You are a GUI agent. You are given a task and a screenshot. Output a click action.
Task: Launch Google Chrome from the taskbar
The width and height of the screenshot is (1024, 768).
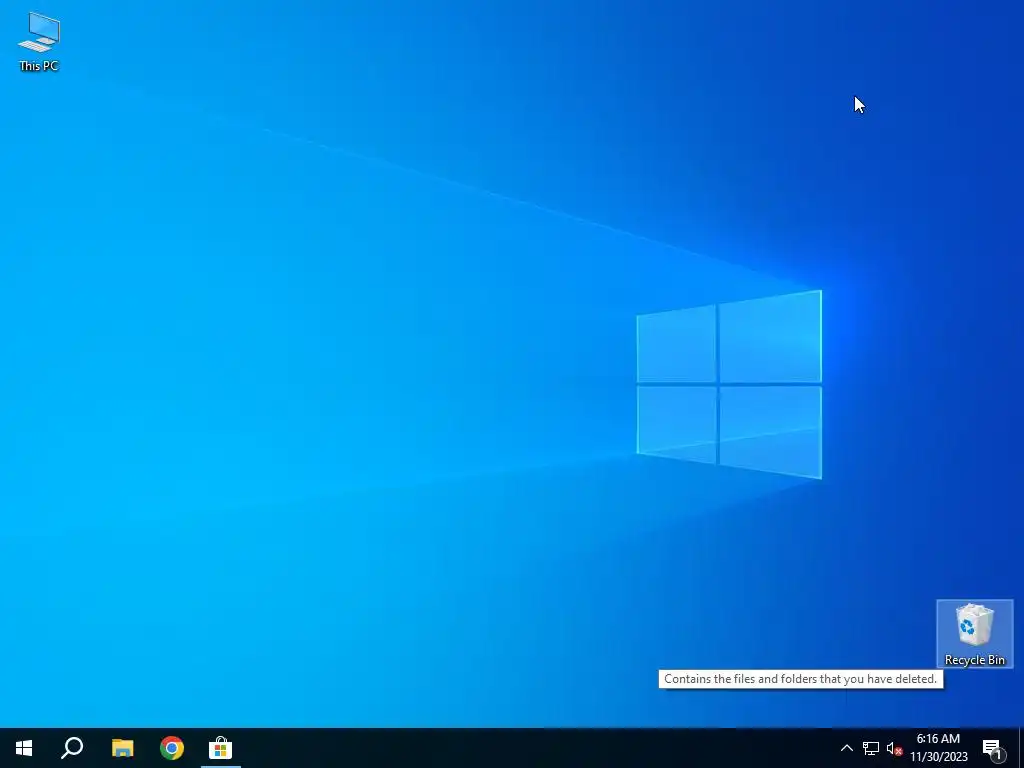click(172, 748)
